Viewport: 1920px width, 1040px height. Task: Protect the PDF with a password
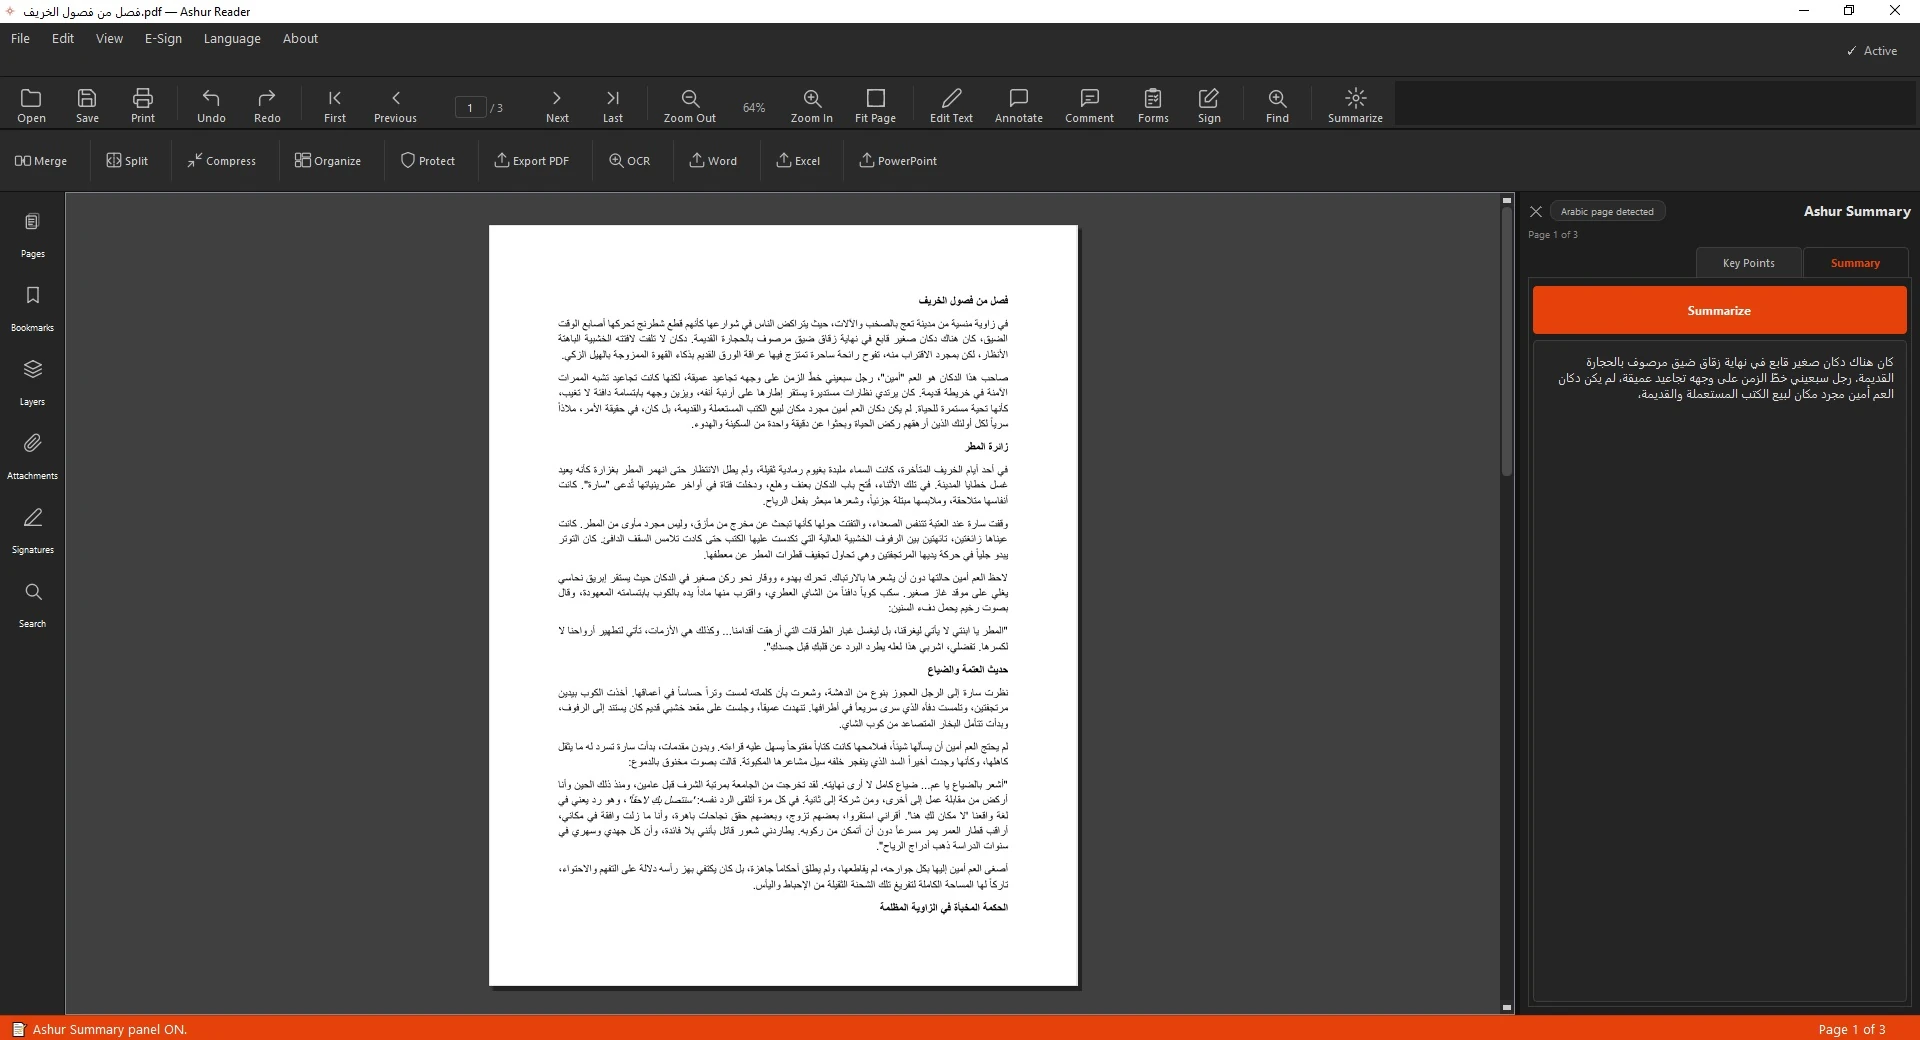pyautogui.click(x=428, y=161)
